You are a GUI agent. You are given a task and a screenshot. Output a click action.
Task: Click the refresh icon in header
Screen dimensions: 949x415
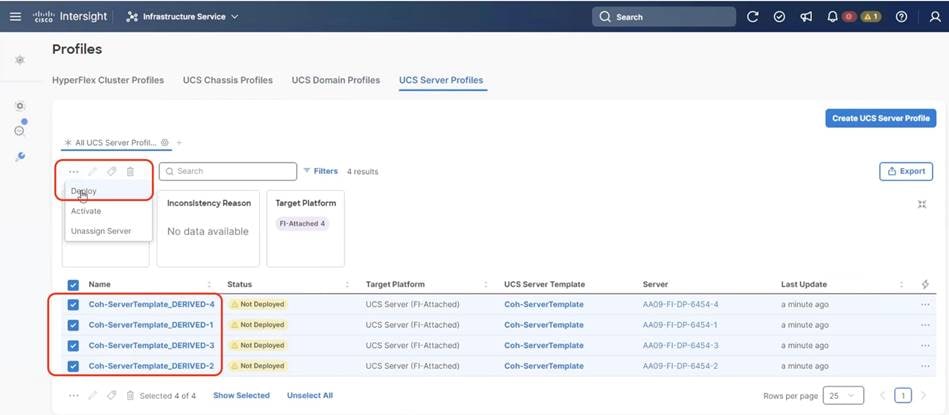(753, 17)
